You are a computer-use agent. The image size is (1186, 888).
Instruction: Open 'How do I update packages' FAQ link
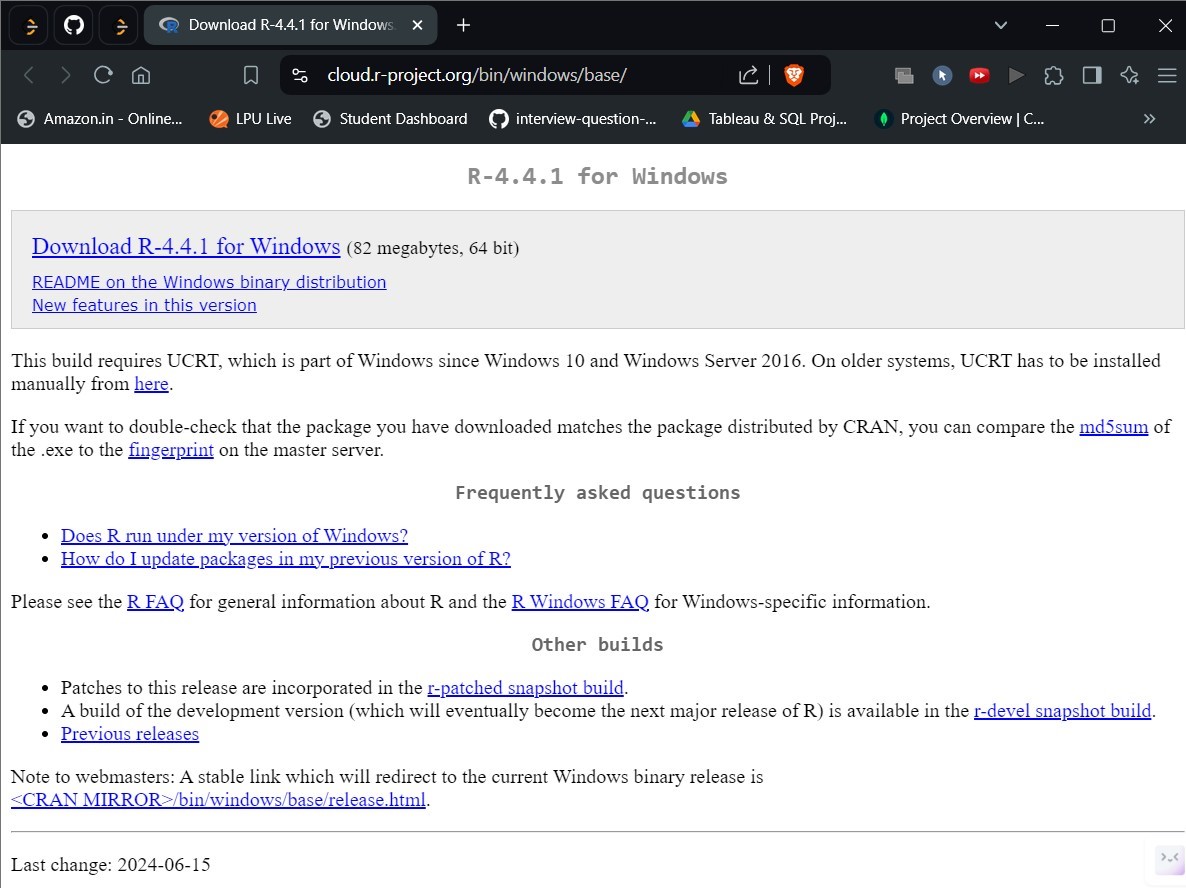286,559
